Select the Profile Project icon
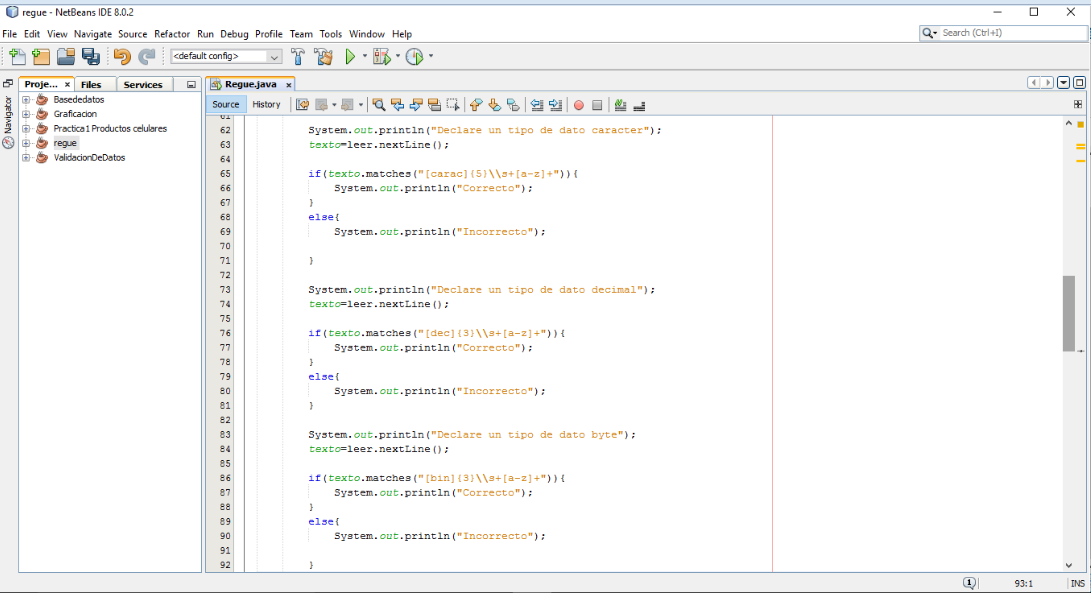Screen dimensions: 1091x593 click(414, 57)
